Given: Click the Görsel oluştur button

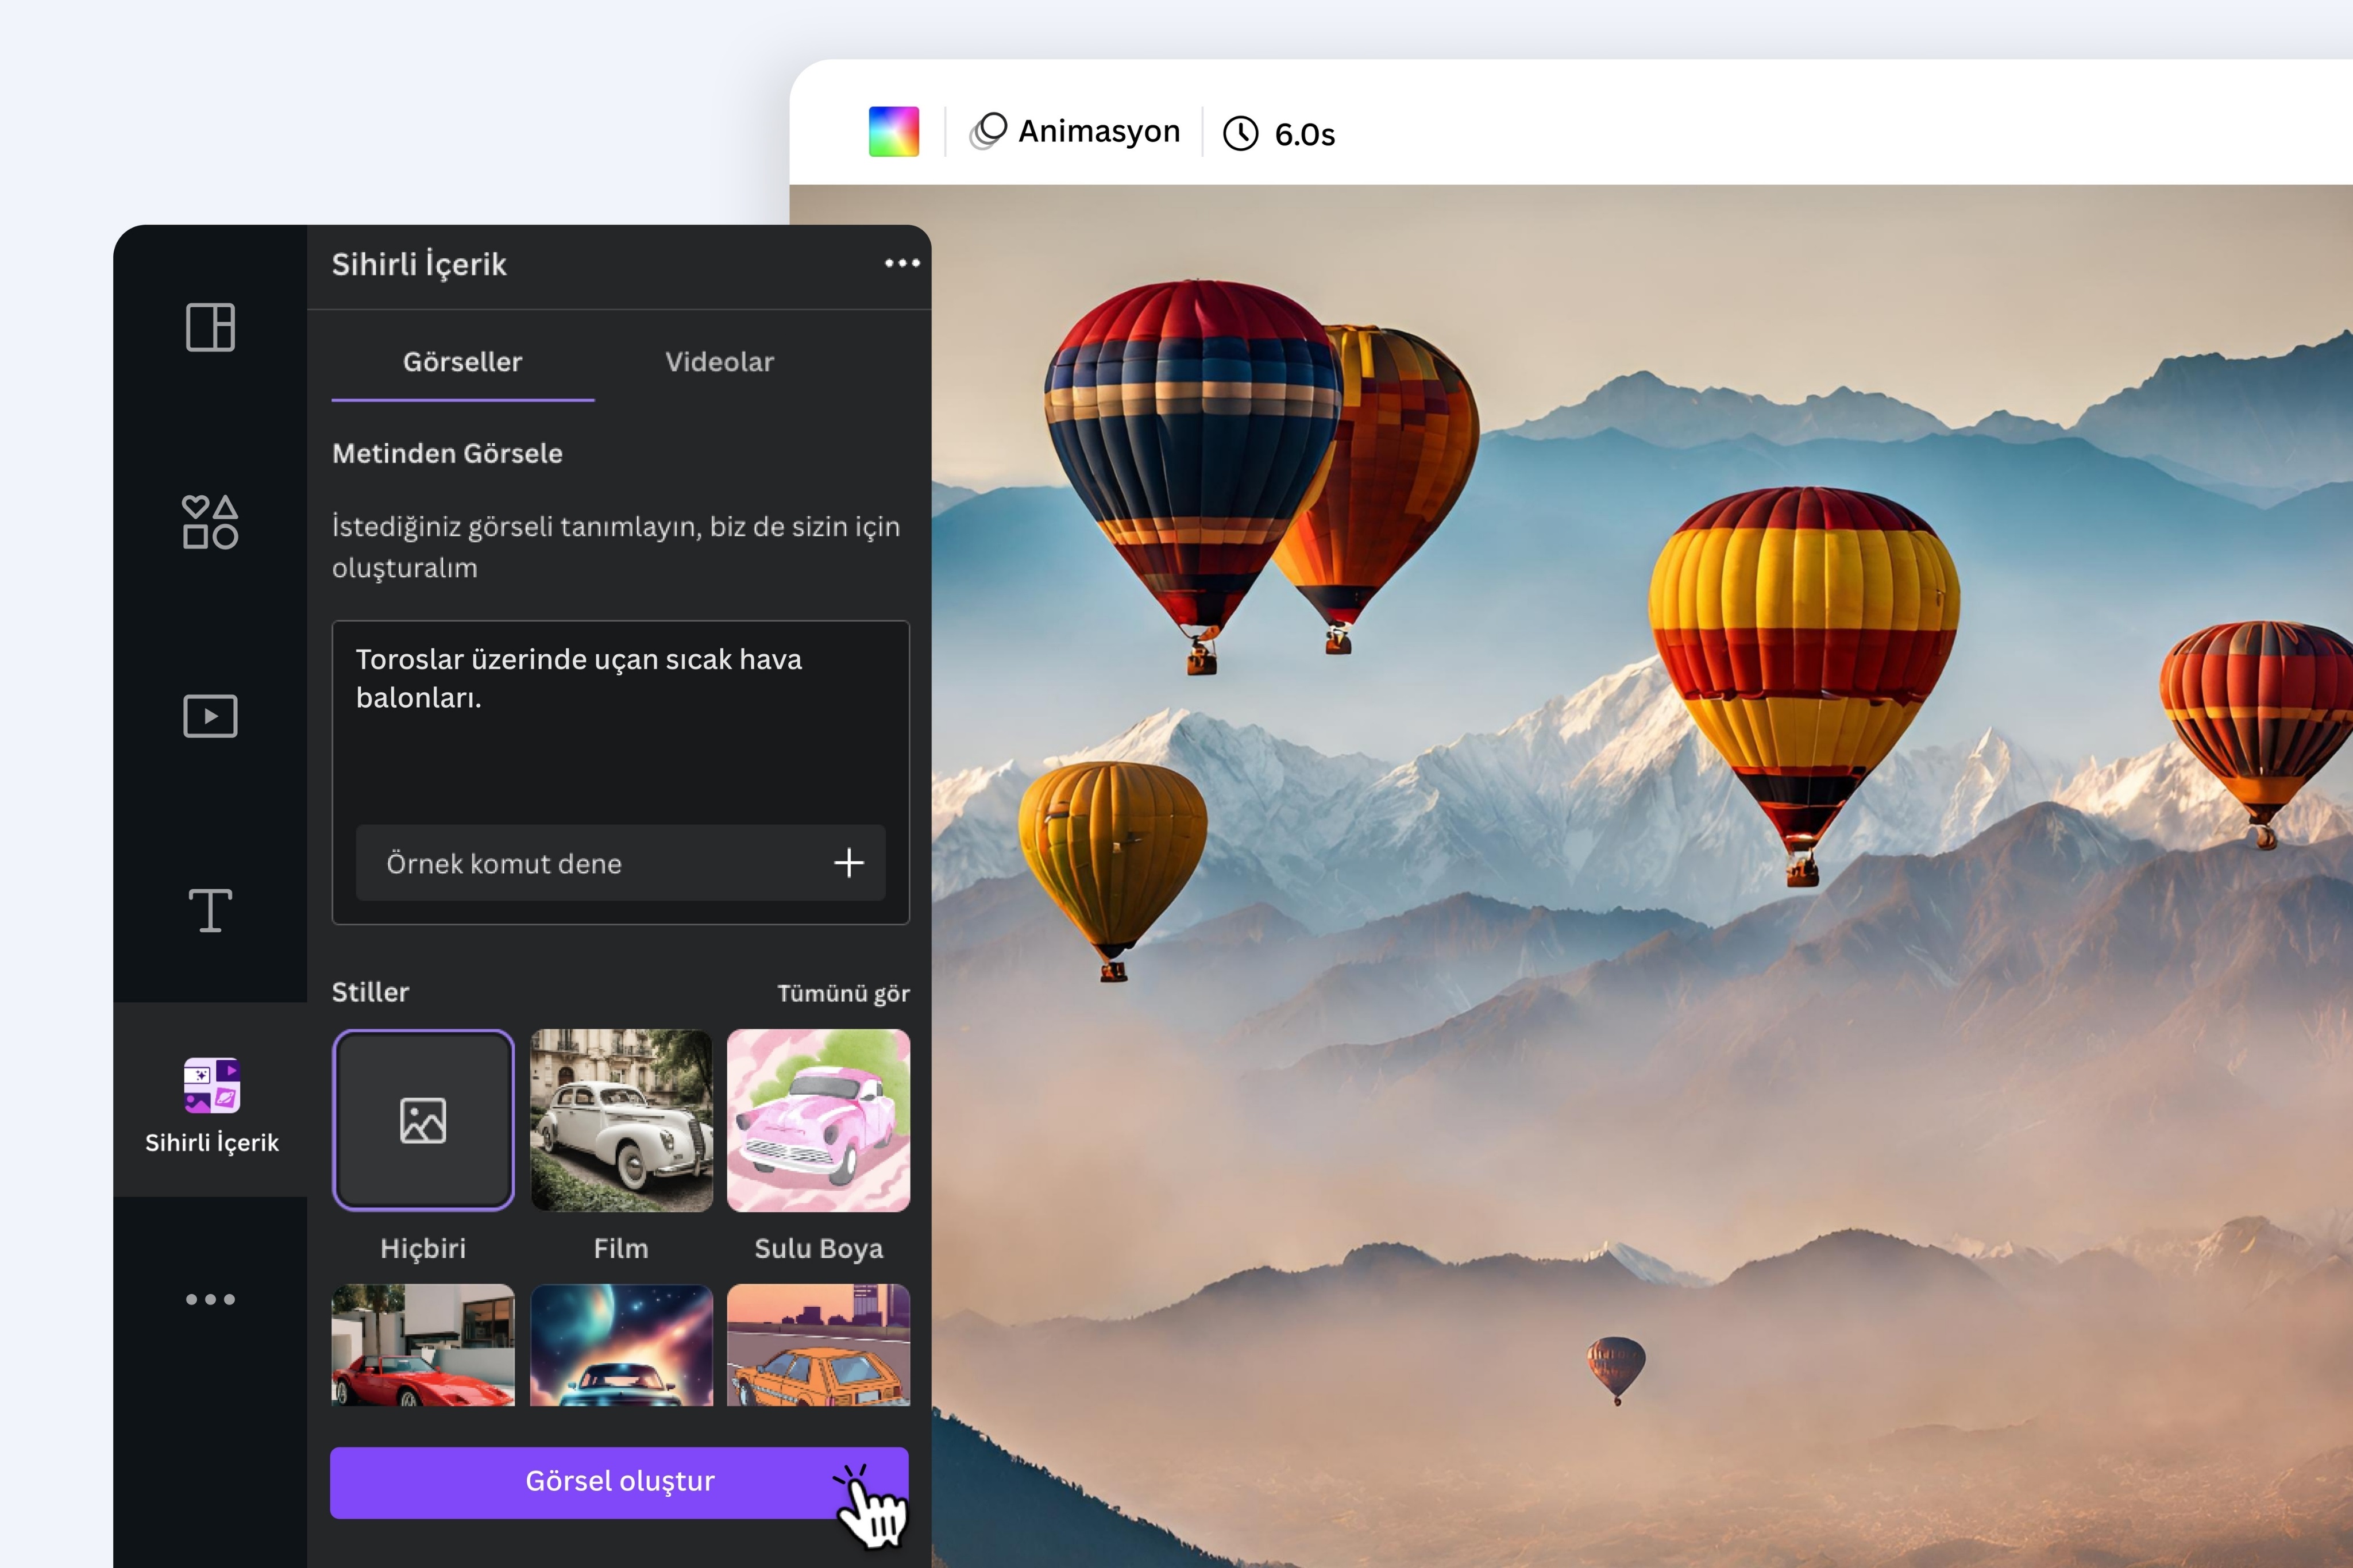Looking at the screenshot, I should click(619, 1482).
